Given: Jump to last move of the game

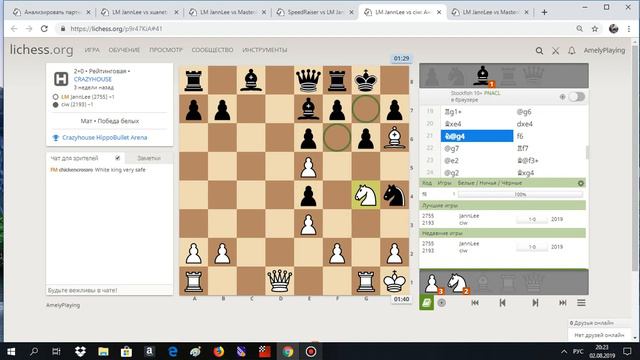Looking at the screenshot, I should [x=562, y=303].
